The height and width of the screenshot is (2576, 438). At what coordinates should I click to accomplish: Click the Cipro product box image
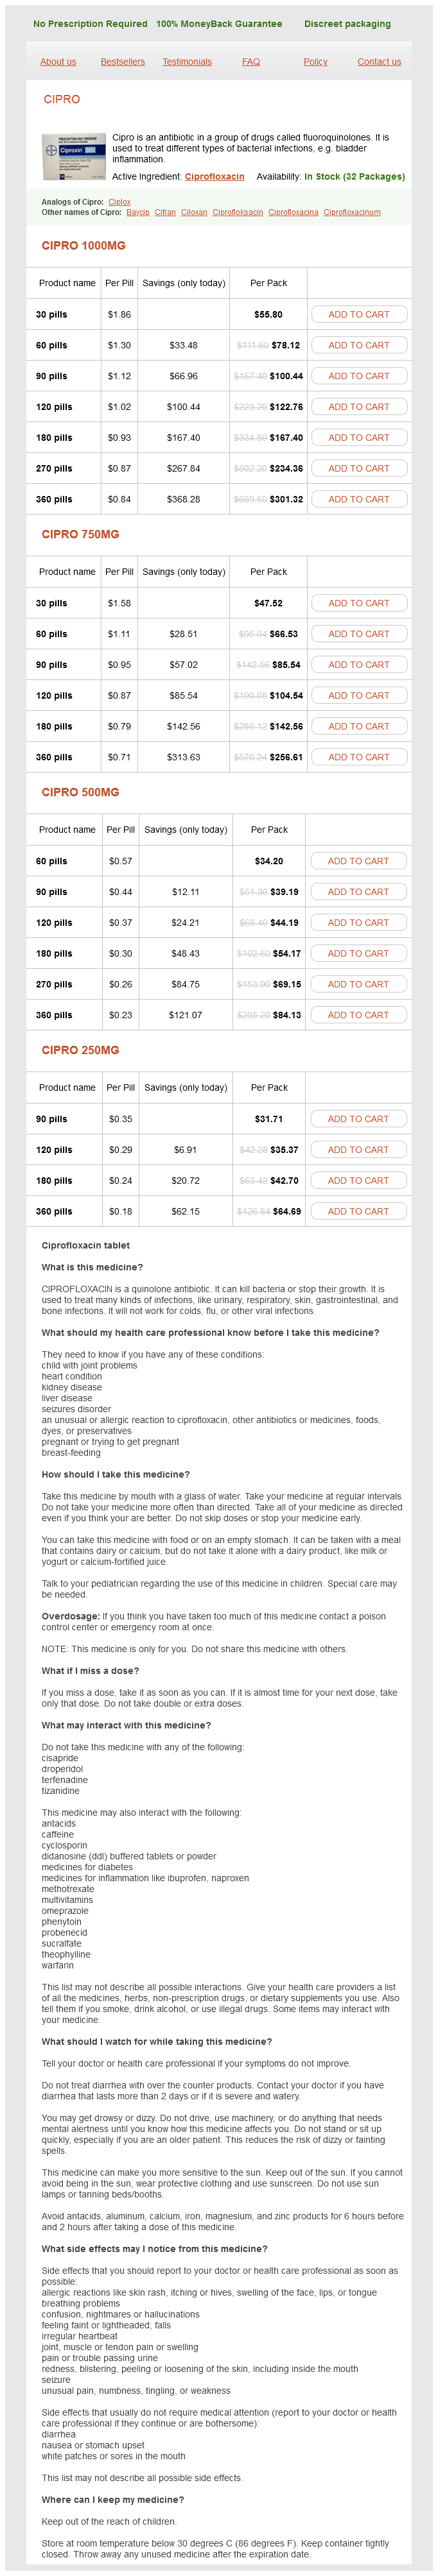click(73, 154)
